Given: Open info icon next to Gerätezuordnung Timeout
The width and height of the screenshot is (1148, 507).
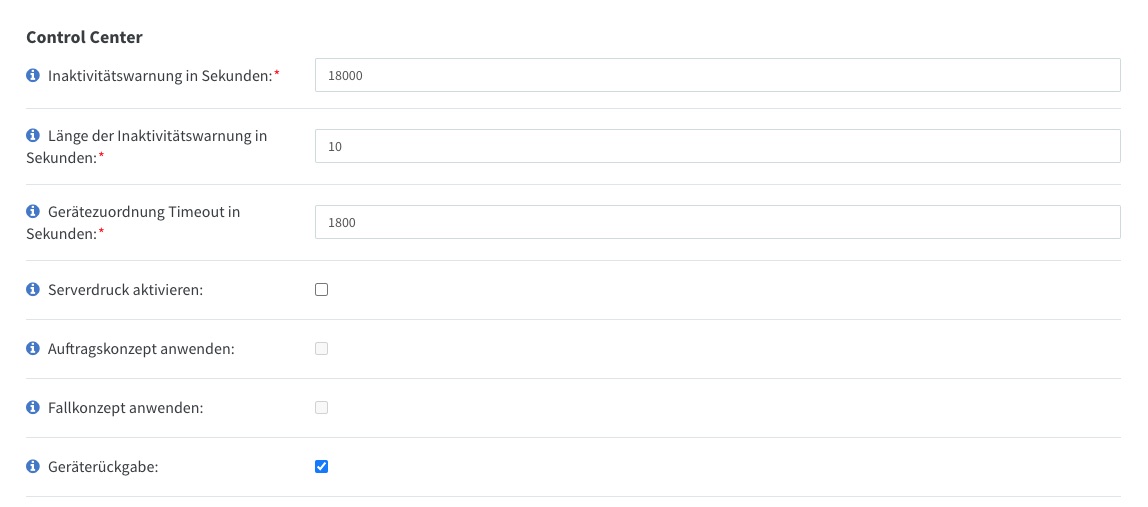Looking at the screenshot, I should (32, 212).
